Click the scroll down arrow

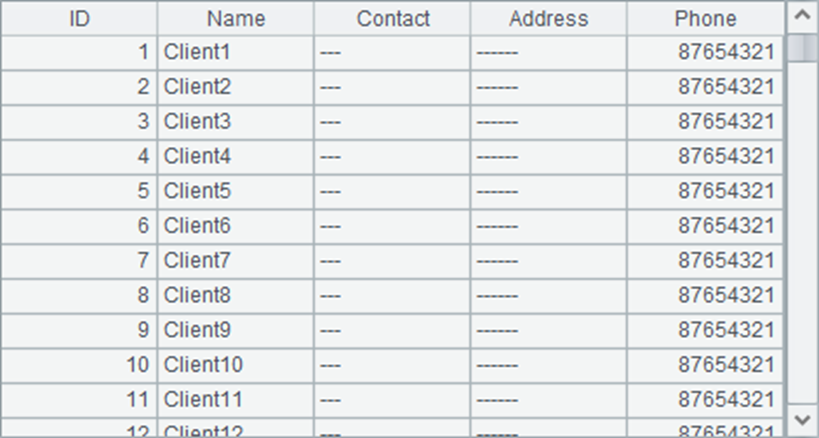pos(802,418)
